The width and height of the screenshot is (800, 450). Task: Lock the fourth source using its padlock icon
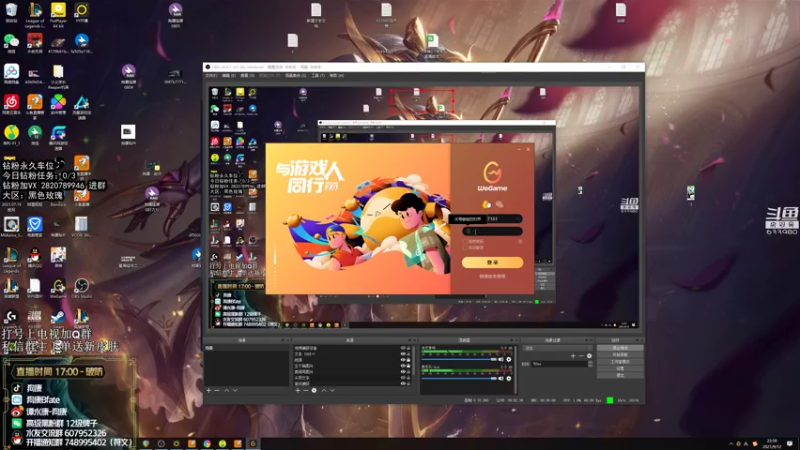point(409,366)
